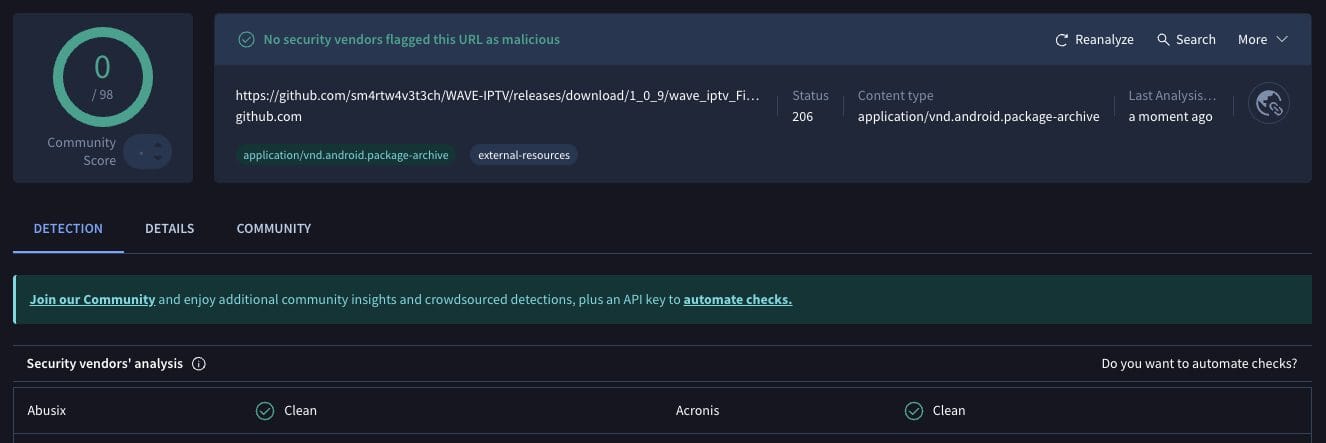Select the external-resources tag
This screenshot has height=443, width=1326.
[x=524, y=155]
